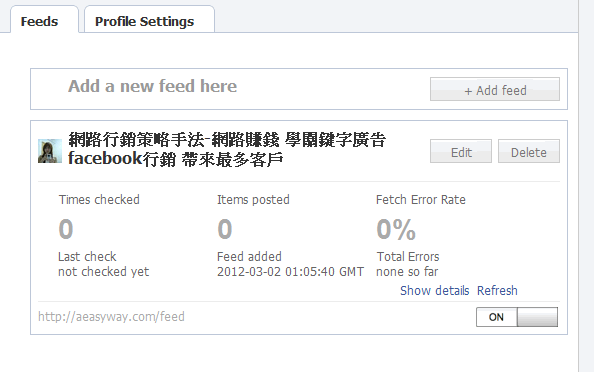Click the 'not checked yet' status text
597x372 pixels.
pos(104,271)
